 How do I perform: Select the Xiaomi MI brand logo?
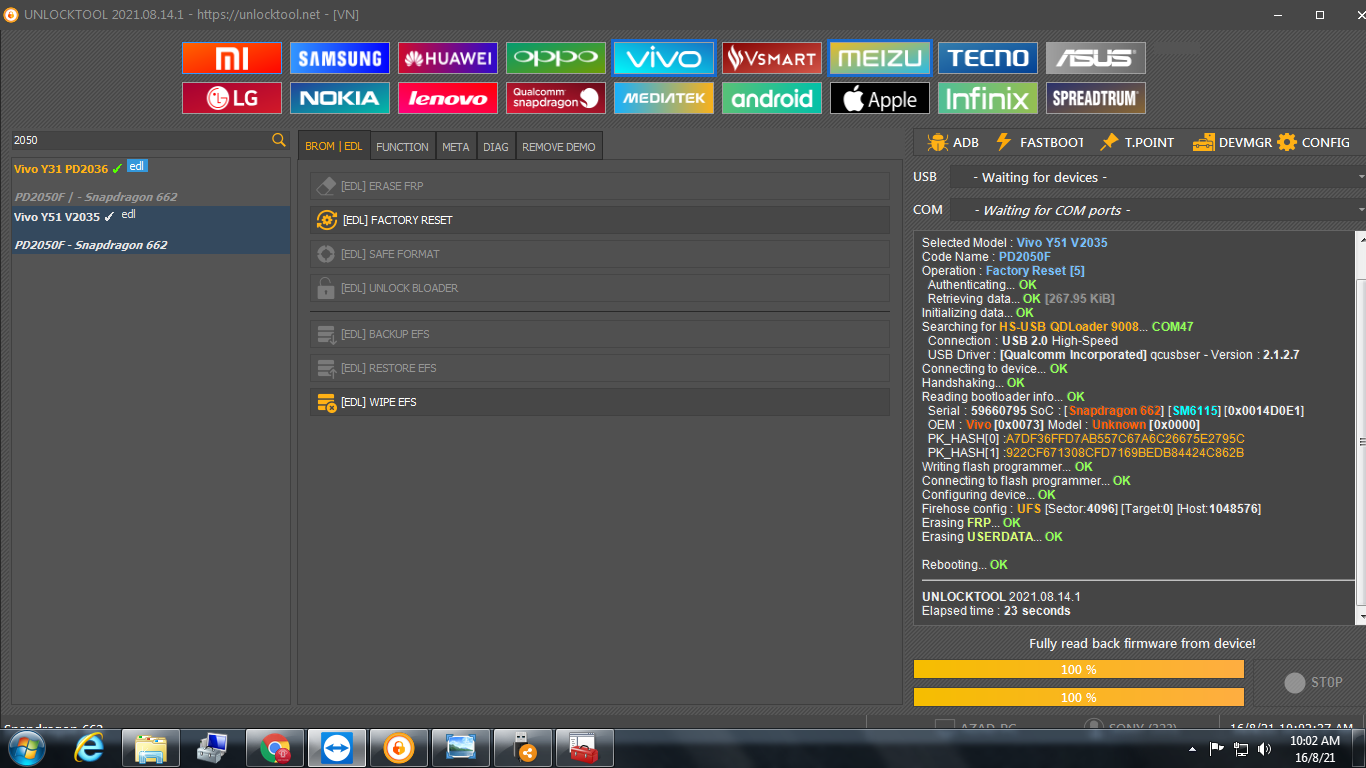[232, 58]
